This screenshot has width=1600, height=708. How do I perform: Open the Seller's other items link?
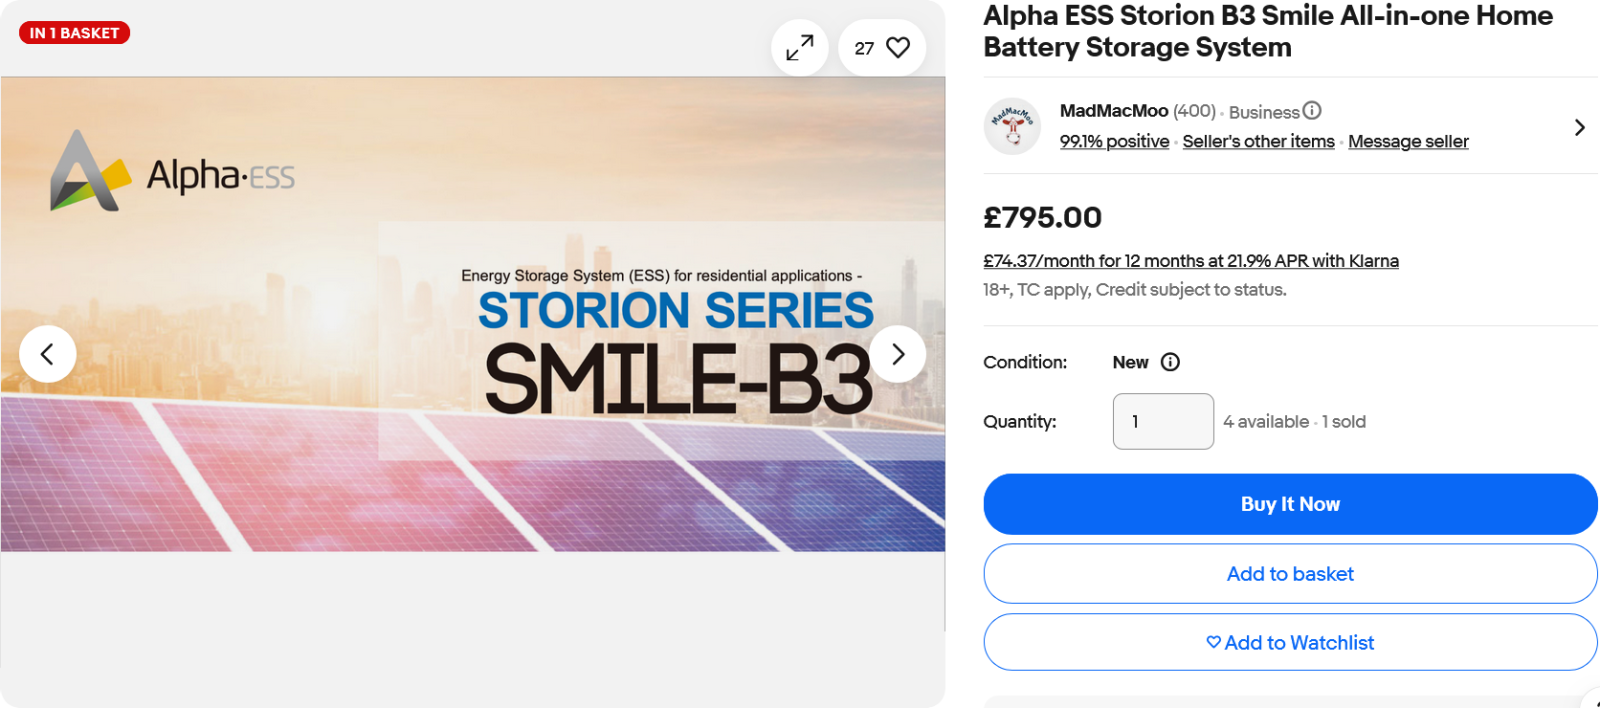(1258, 142)
